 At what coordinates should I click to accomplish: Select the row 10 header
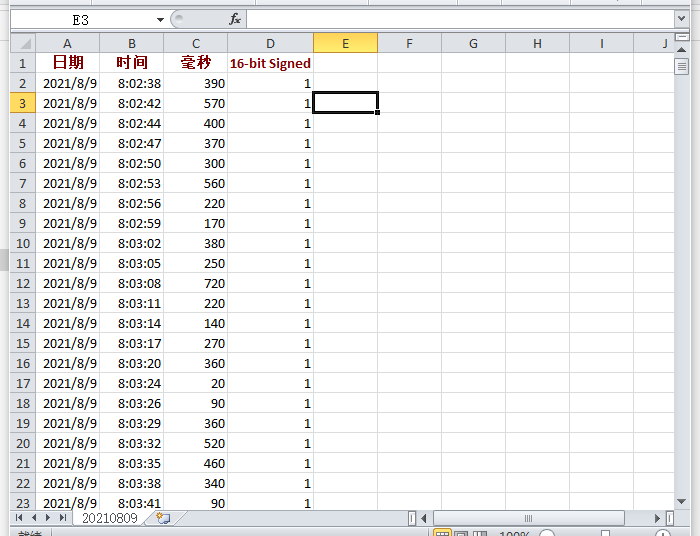pos(23,243)
